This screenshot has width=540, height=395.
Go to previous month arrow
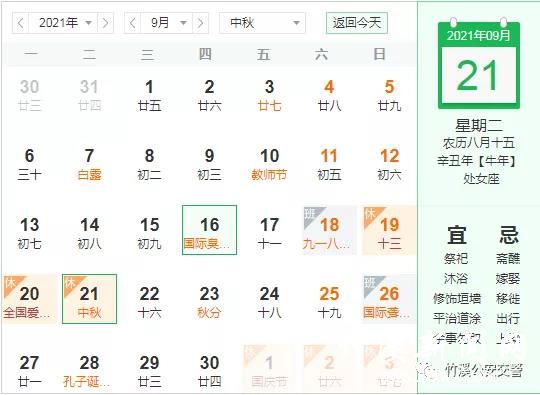pyautogui.click(x=133, y=23)
